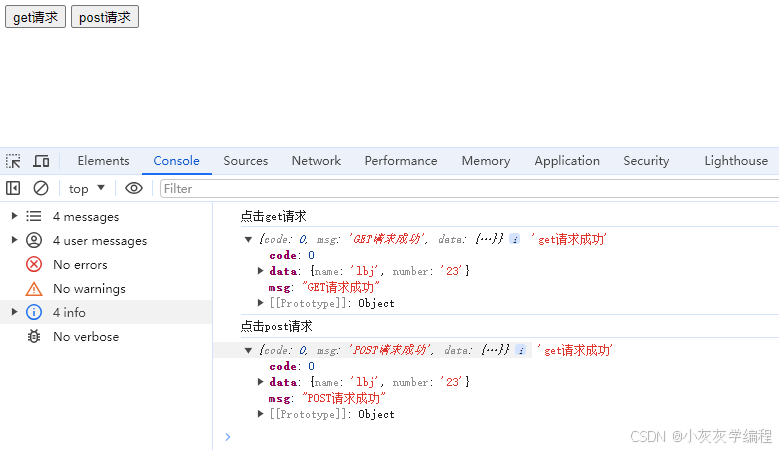Select the inspect element picker icon
This screenshot has height=450, width=779.
pos(13,161)
